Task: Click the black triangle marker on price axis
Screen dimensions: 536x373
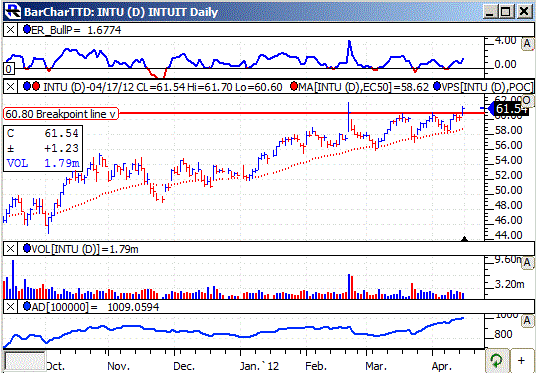Action: tap(464, 239)
